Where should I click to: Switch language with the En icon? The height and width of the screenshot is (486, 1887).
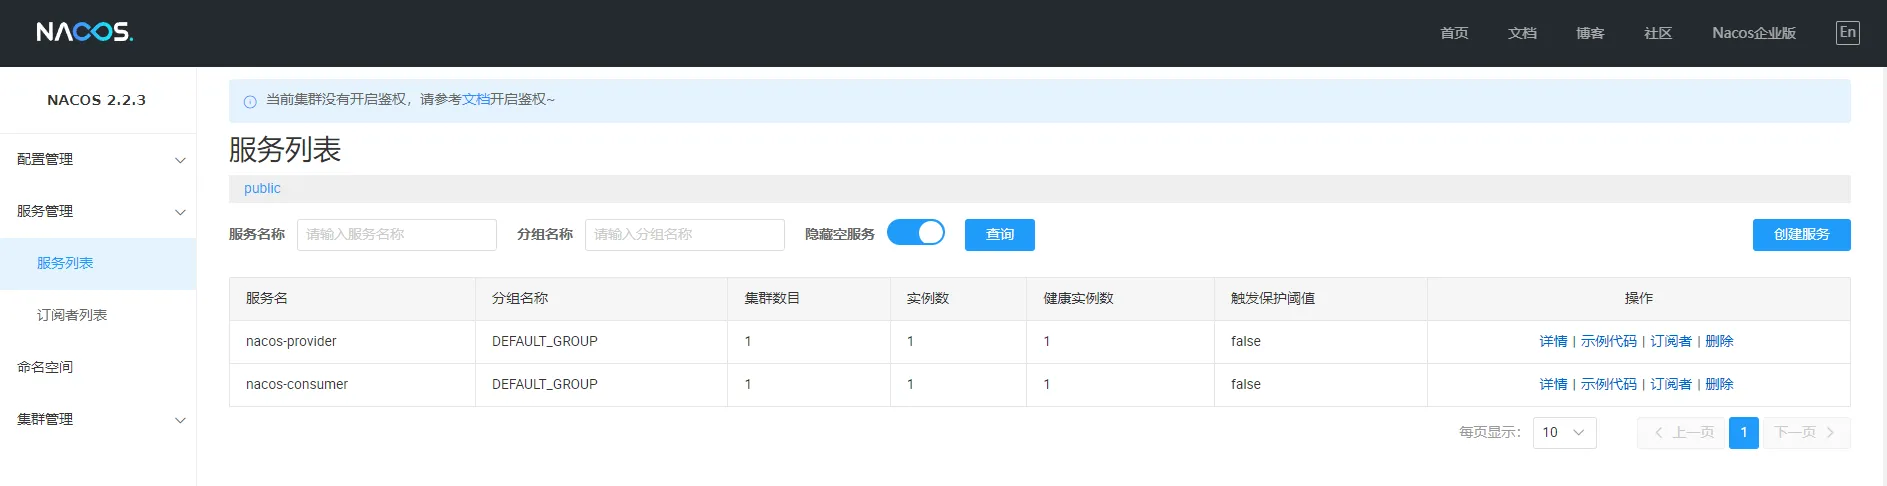click(x=1847, y=32)
